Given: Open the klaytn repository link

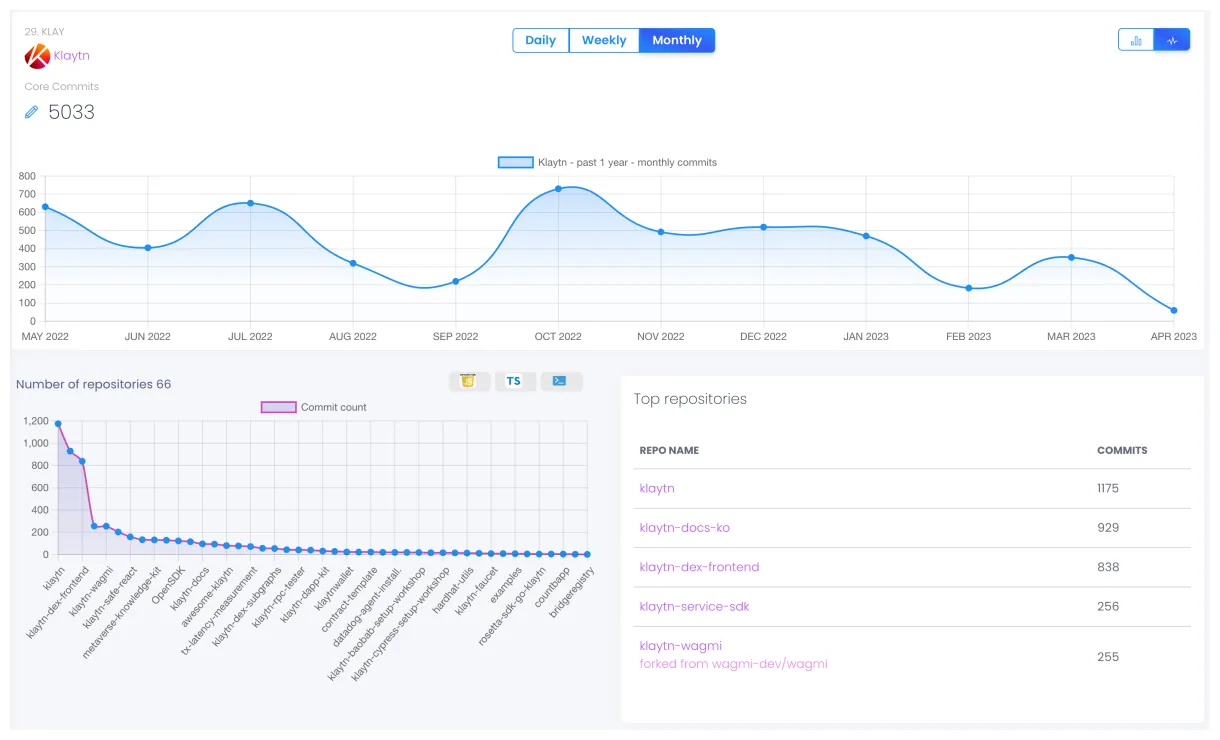Looking at the screenshot, I should click(657, 488).
